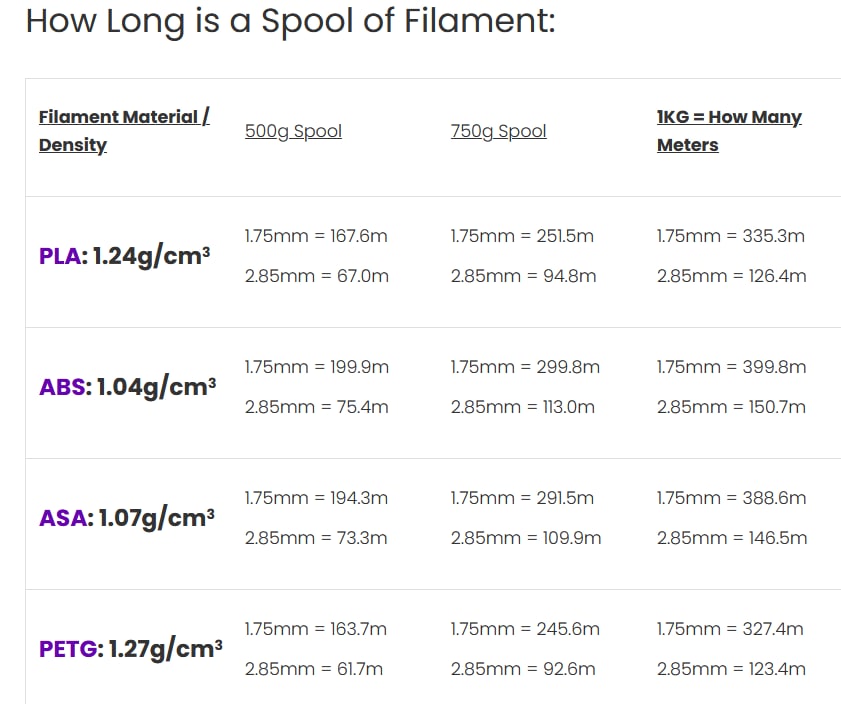Click the page heading How Long is a Spool of Filament

coord(291,21)
